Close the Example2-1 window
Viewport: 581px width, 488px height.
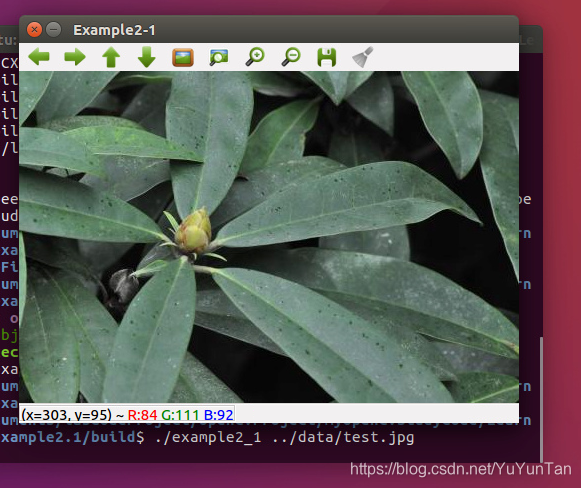pyautogui.click(x=34, y=29)
